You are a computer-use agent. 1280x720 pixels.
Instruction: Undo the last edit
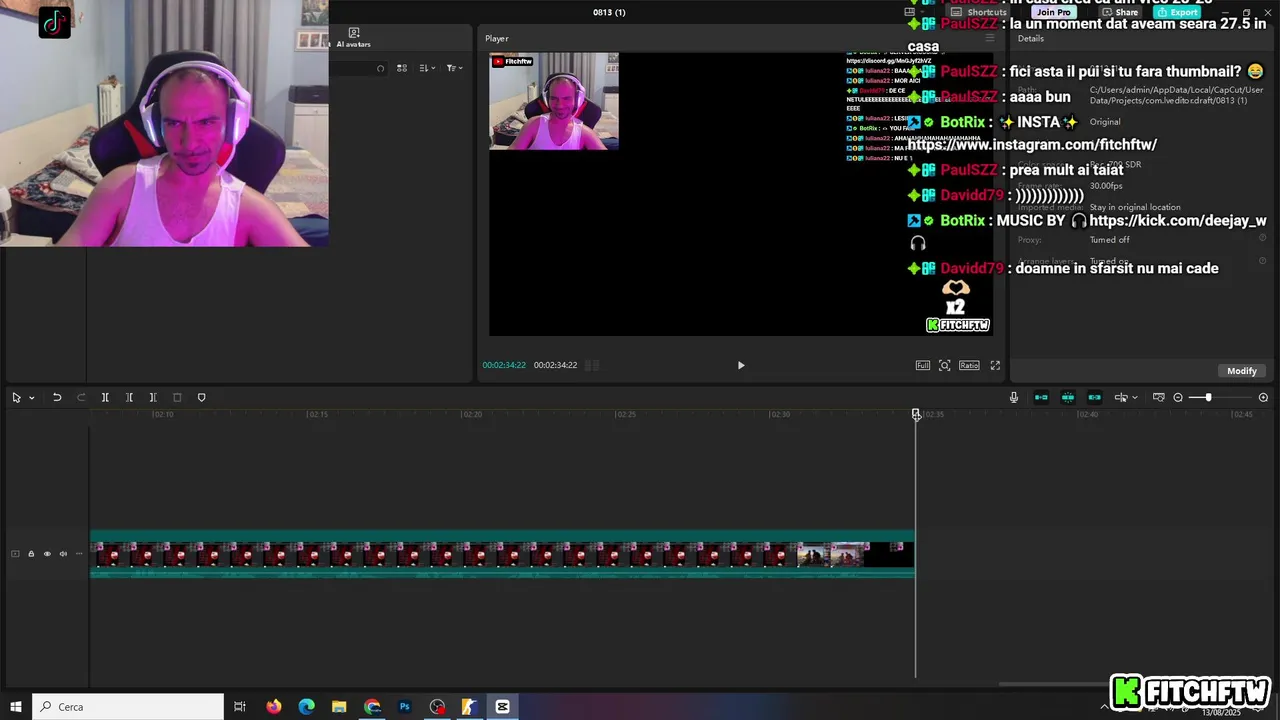point(57,398)
